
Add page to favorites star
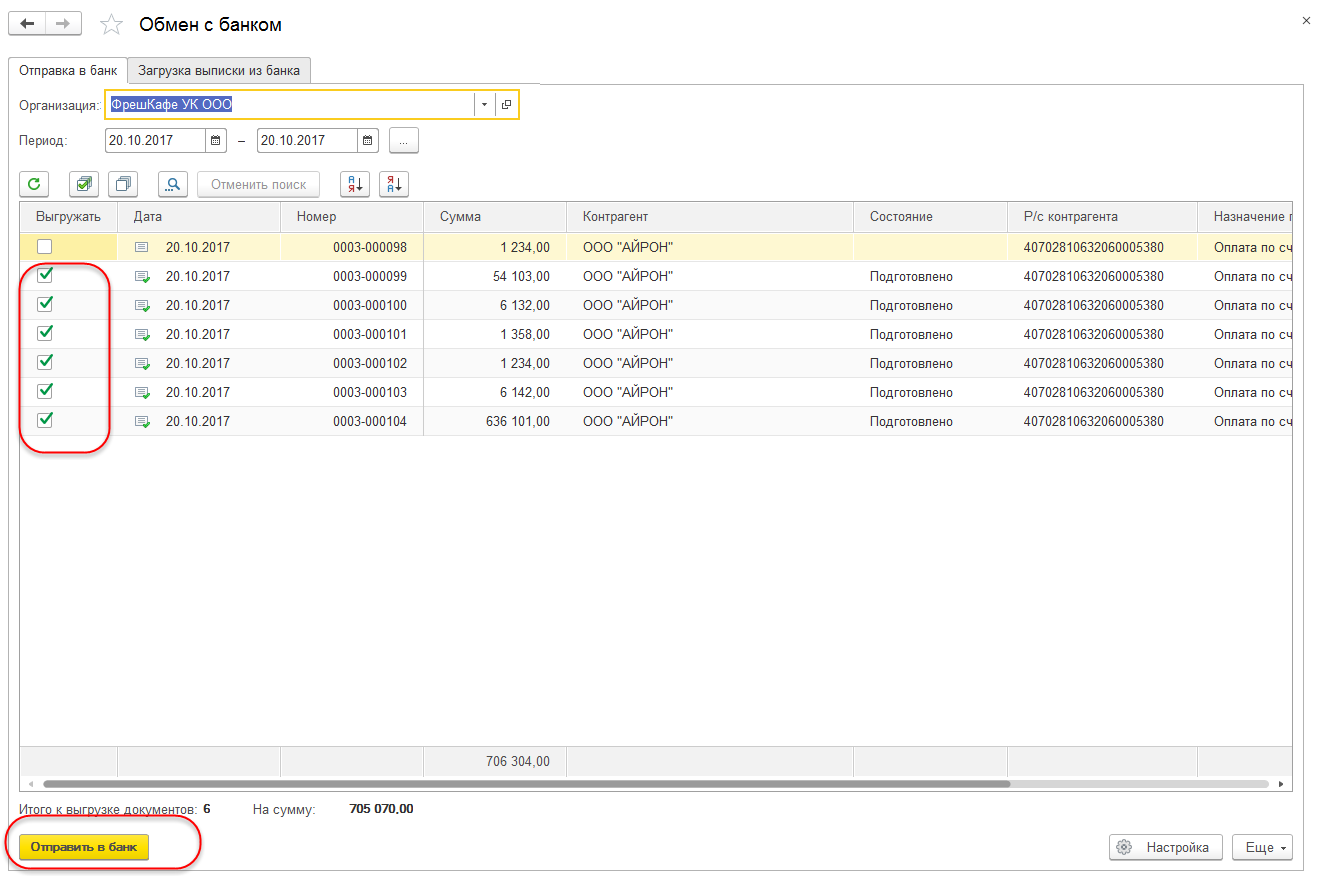[x=113, y=25]
